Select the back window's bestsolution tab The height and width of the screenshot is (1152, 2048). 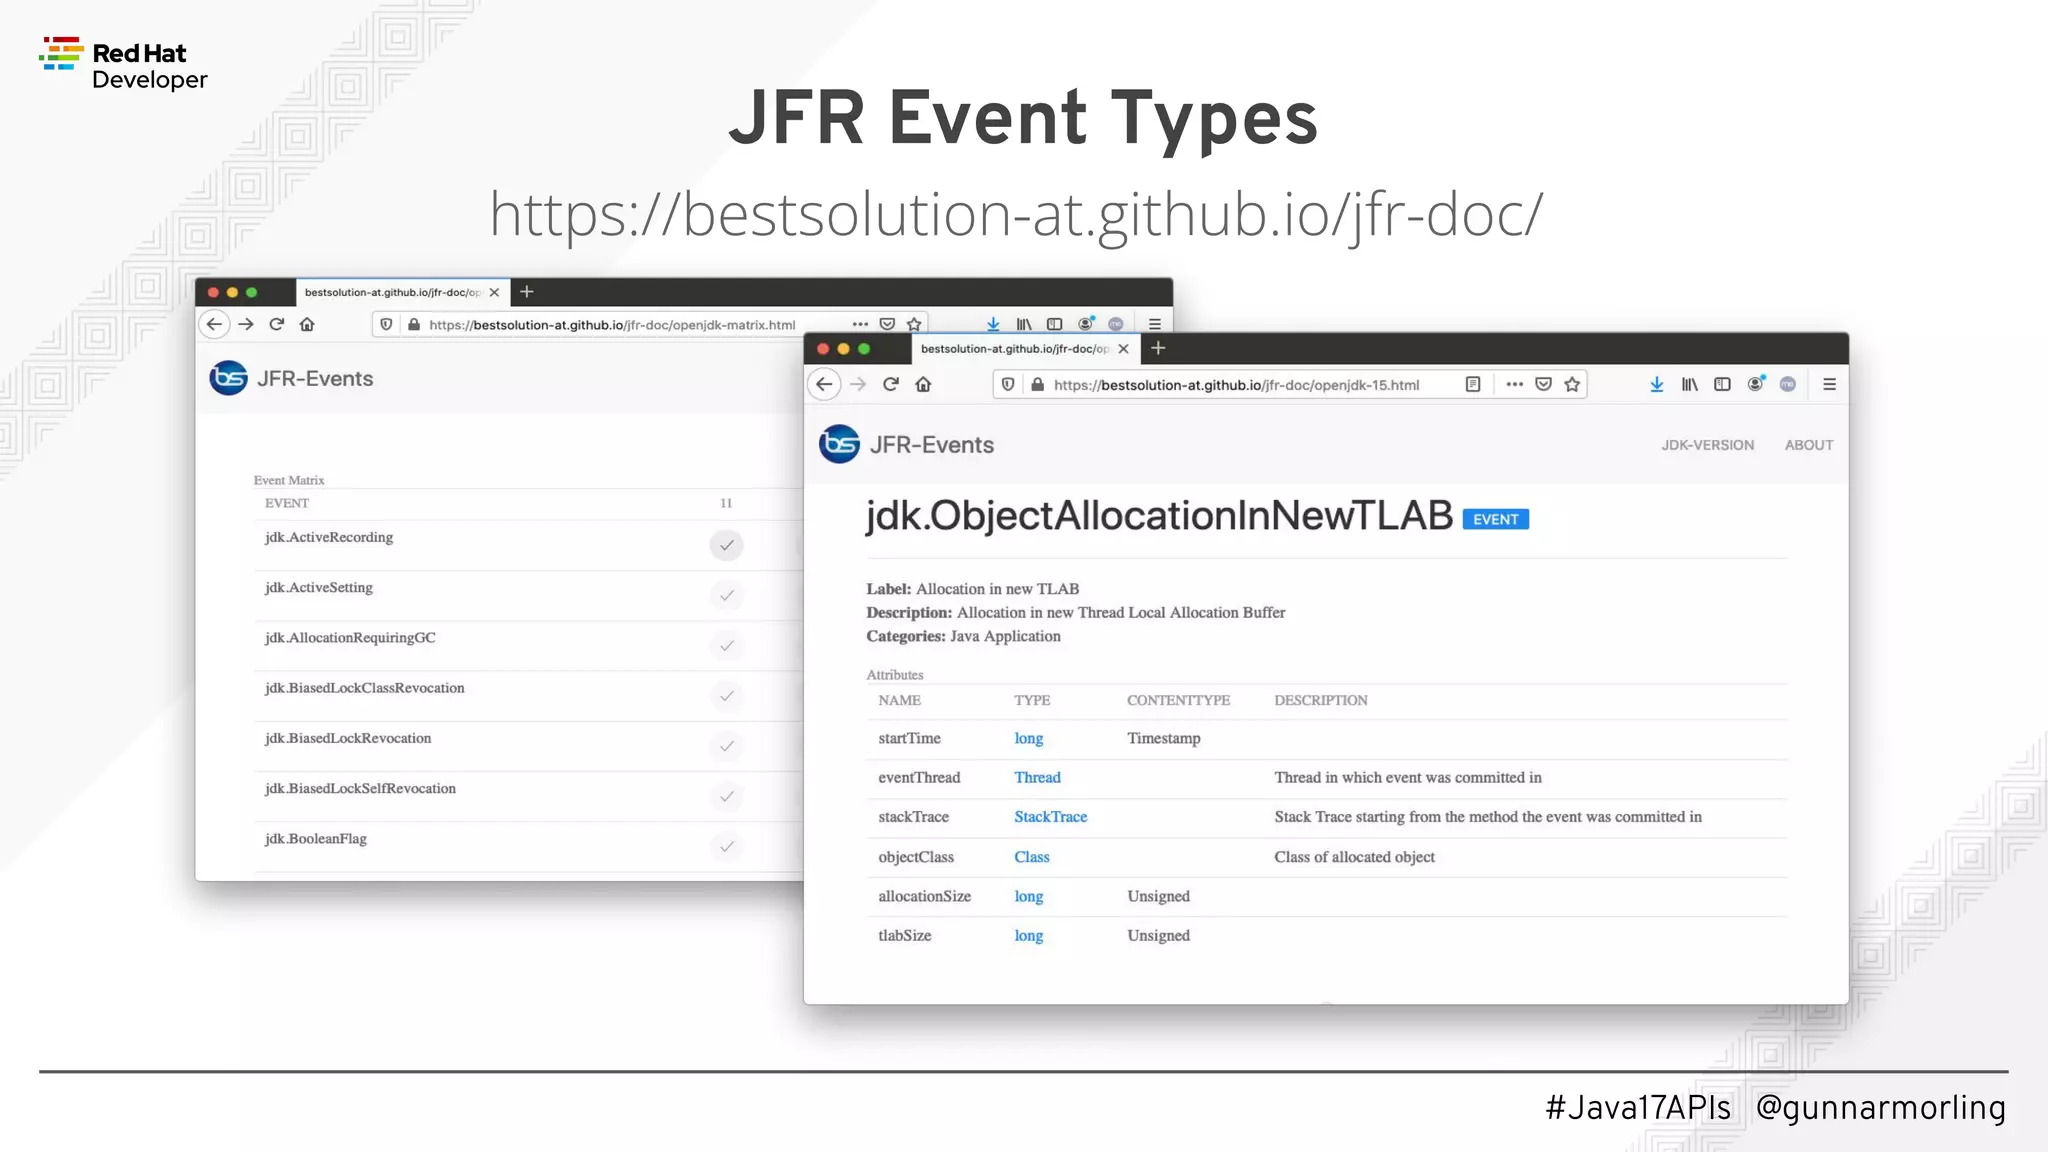(x=403, y=293)
